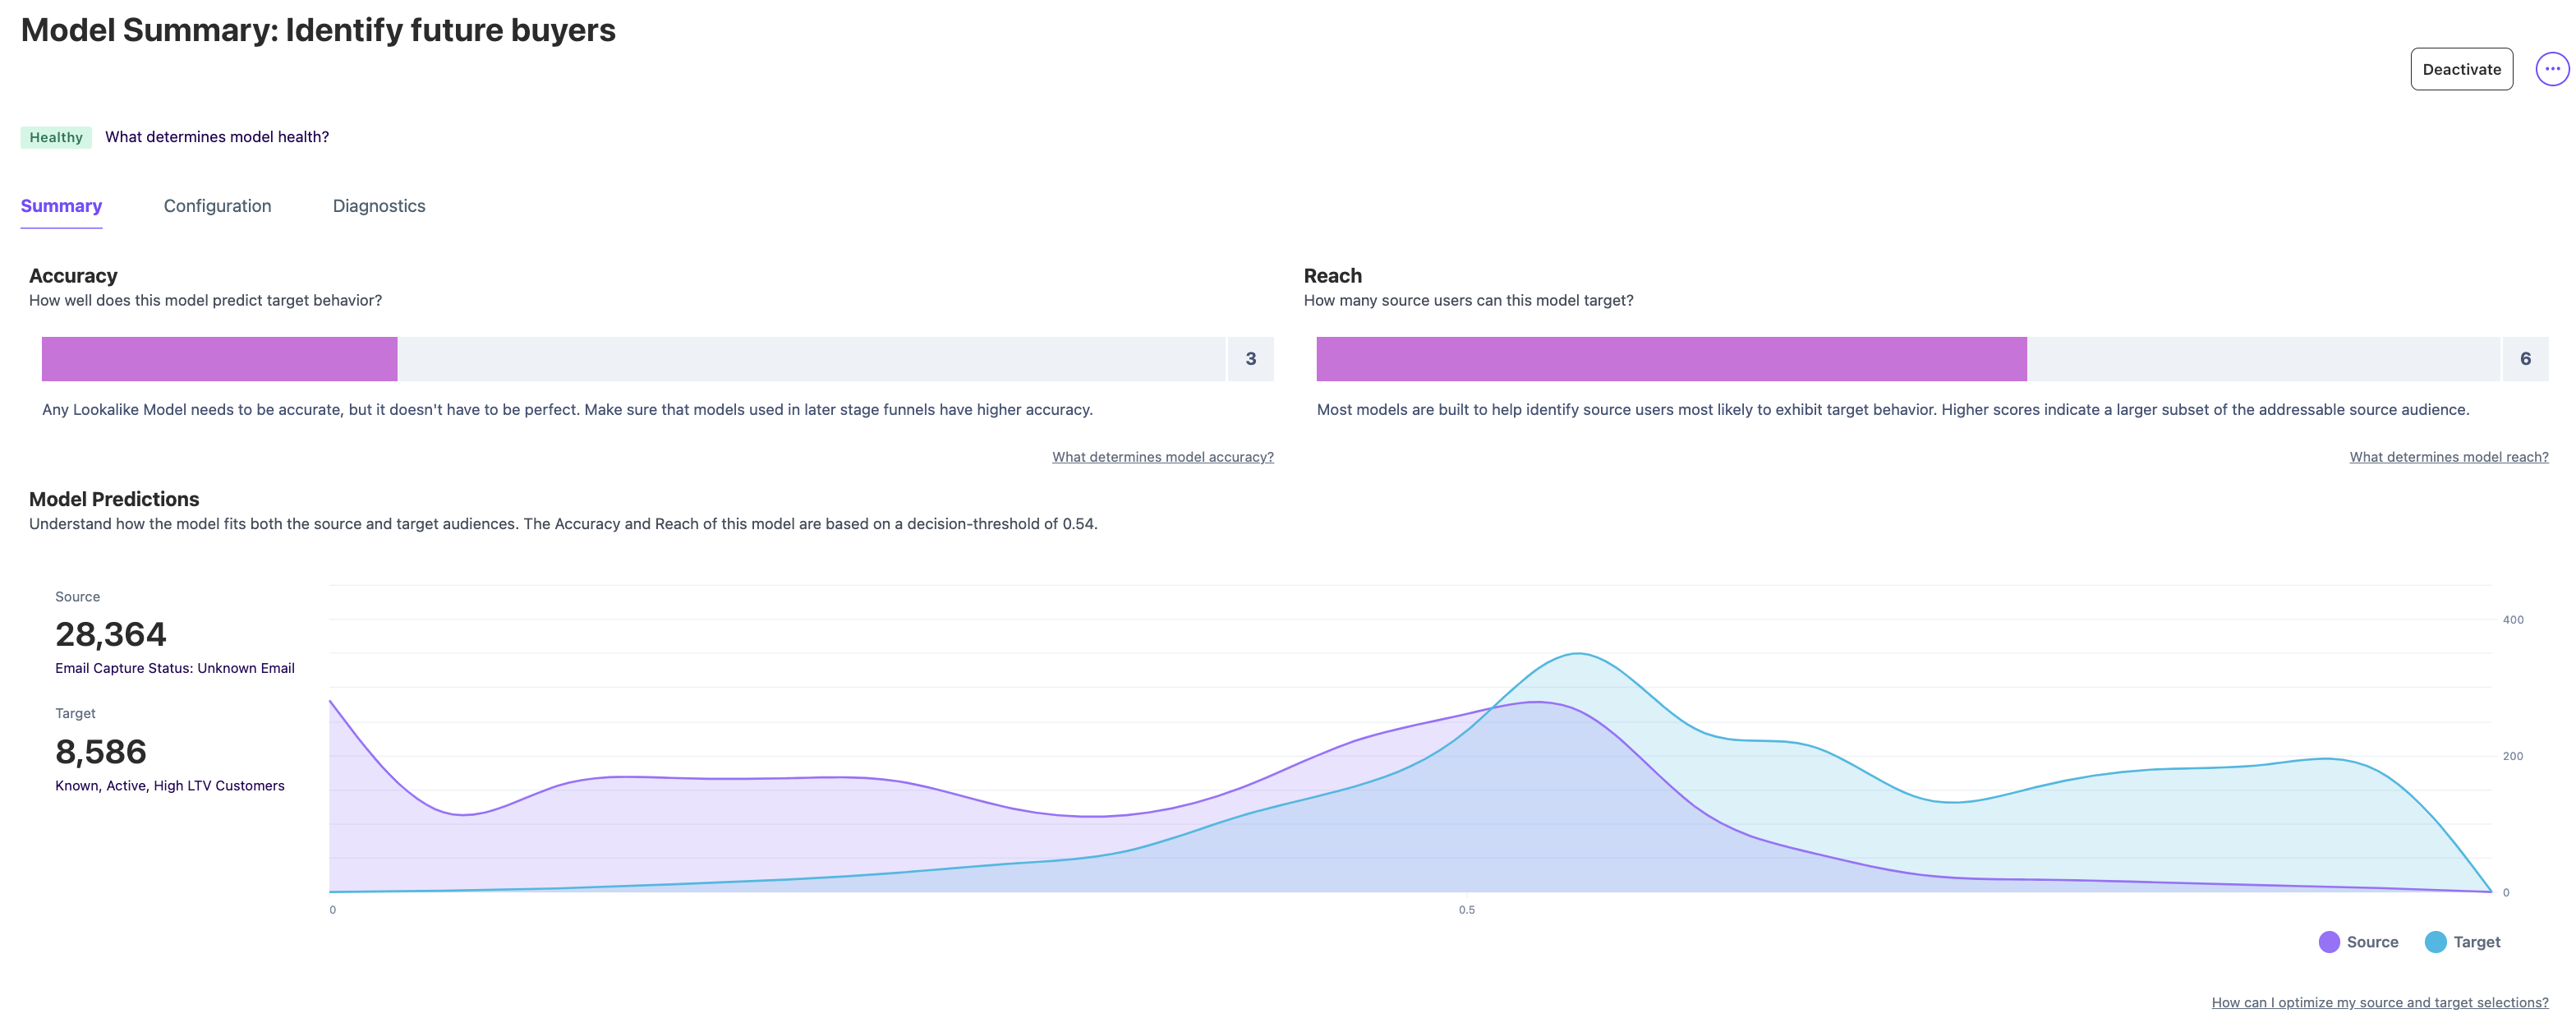This screenshot has height=1032, width=2576.
Task: Toggle Target series via blue legend dot
Action: point(2435,942)
